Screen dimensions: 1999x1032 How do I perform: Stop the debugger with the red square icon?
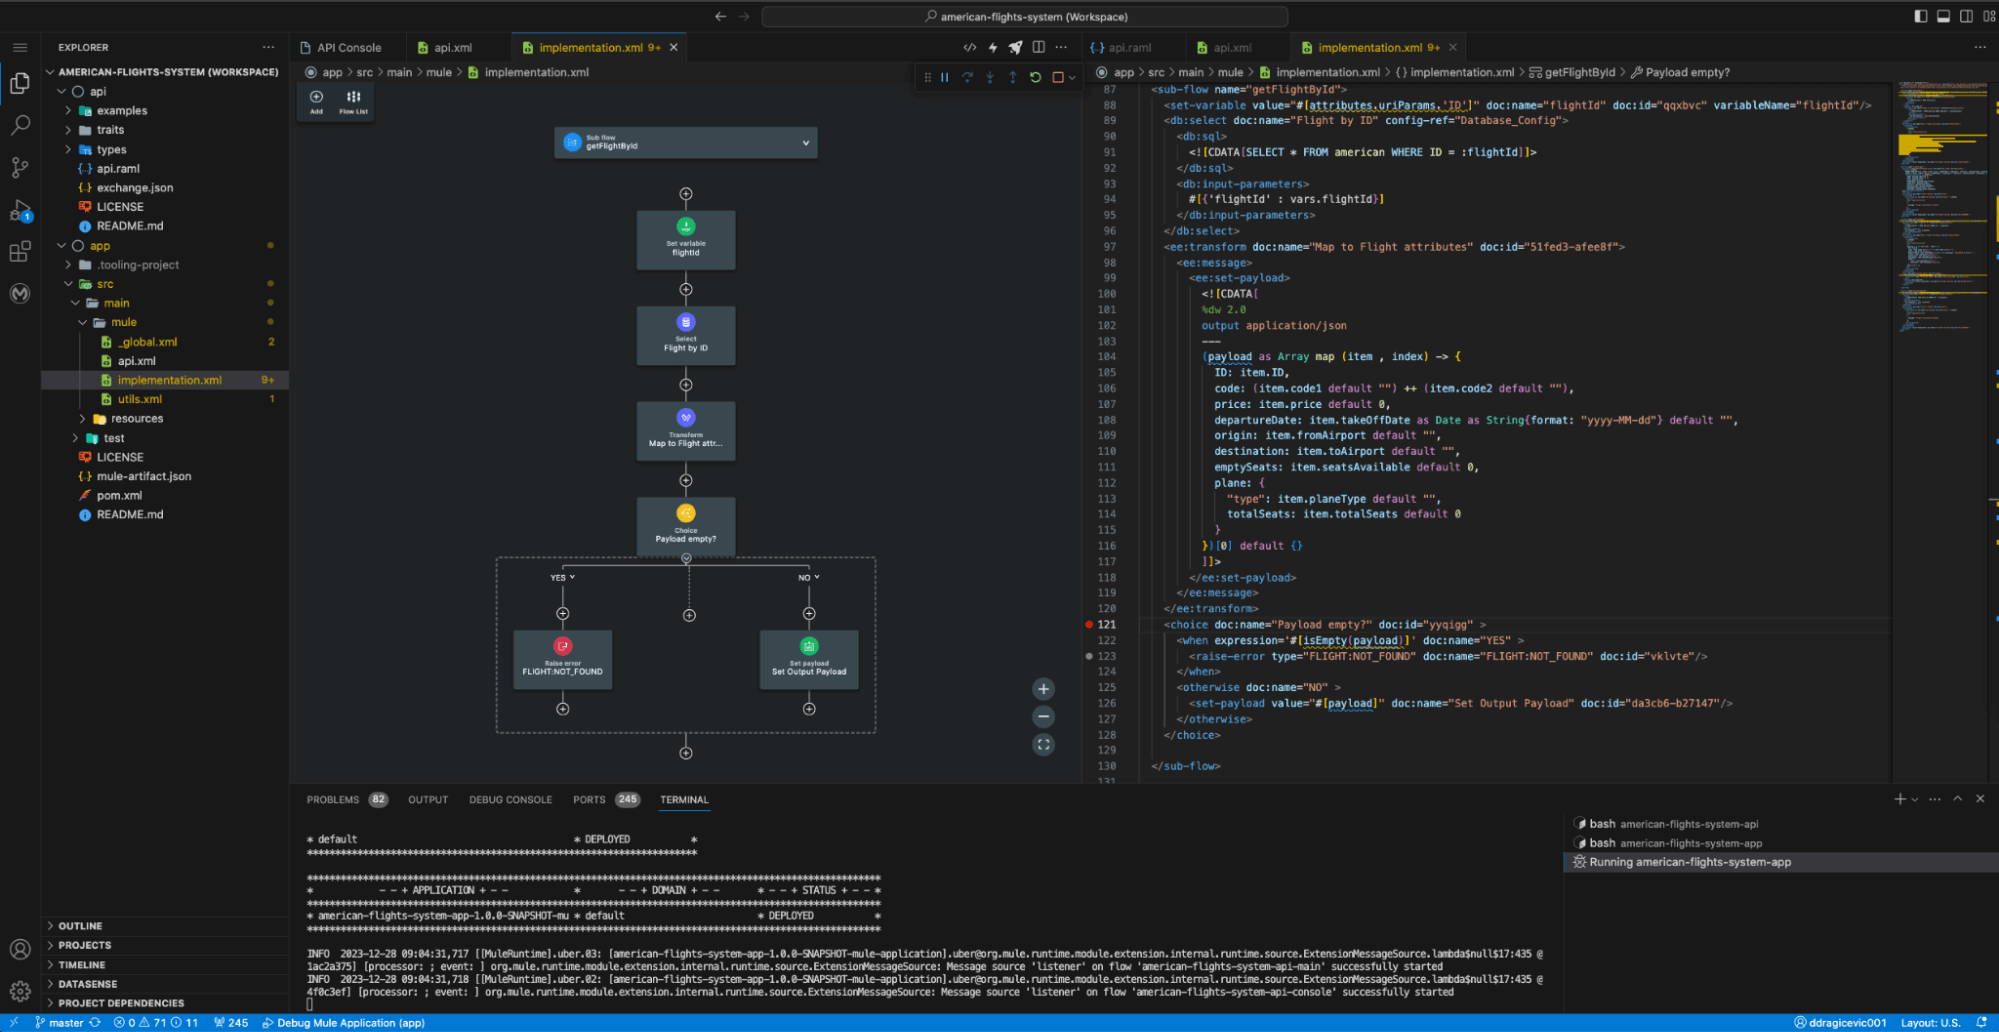(x=1057, y=77)
